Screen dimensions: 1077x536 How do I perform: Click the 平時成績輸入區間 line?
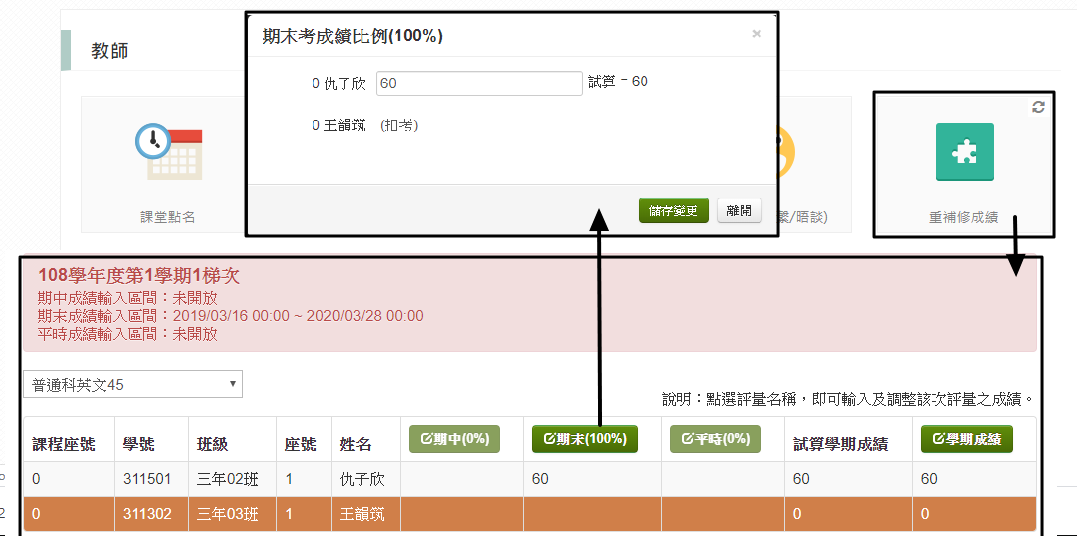tap(128, 334)
